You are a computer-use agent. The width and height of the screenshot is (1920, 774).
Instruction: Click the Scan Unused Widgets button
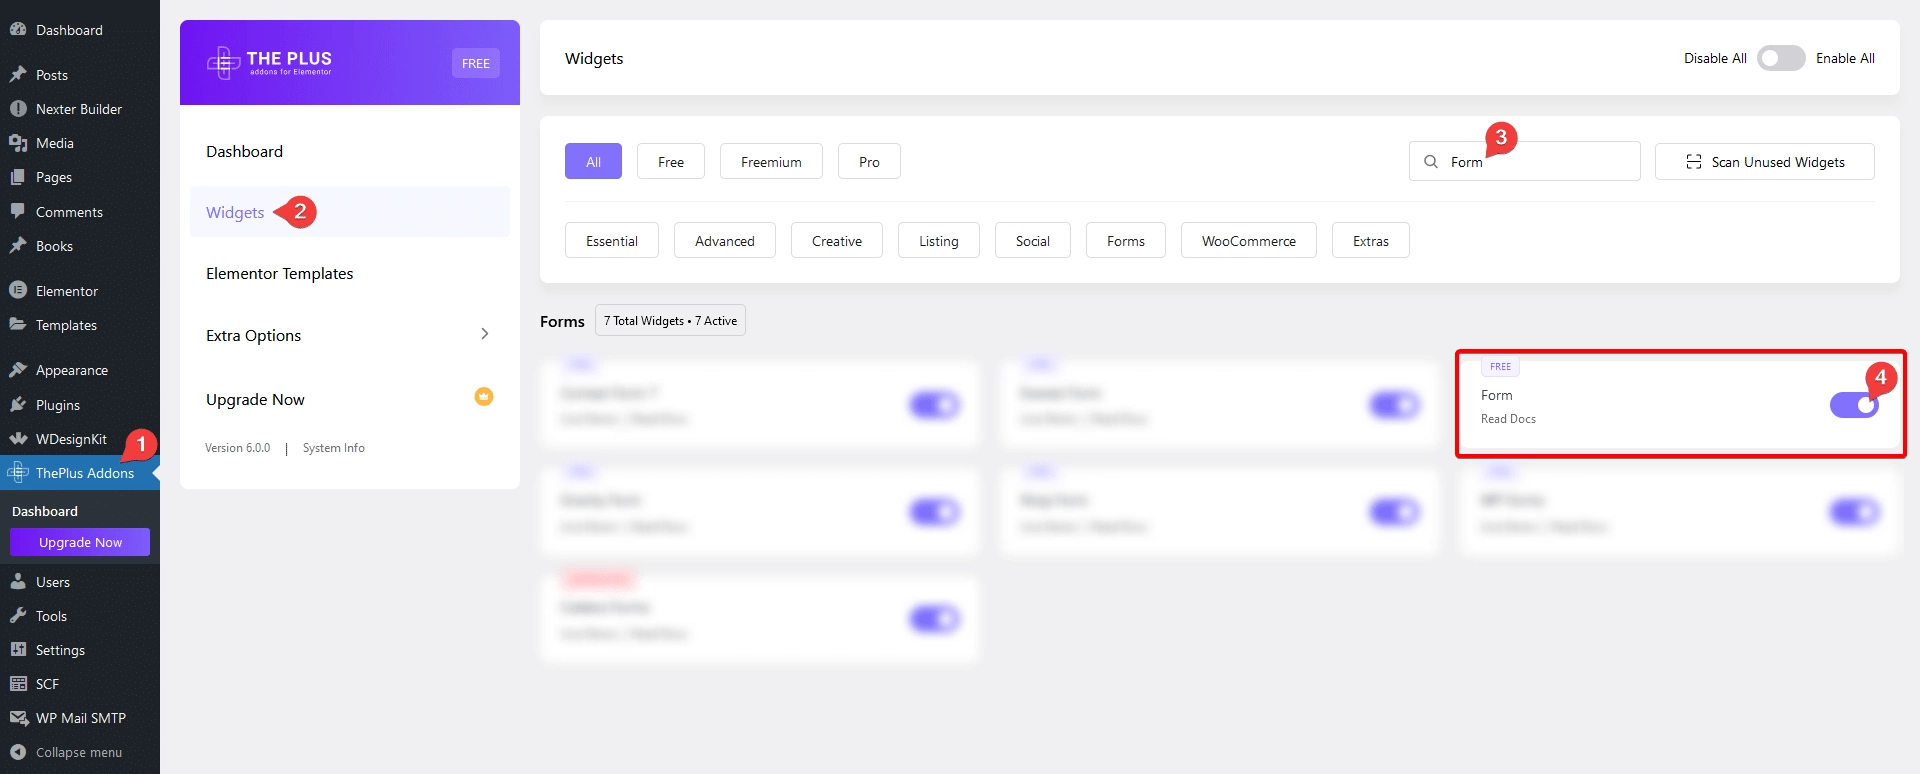(x=1765, y=161)
